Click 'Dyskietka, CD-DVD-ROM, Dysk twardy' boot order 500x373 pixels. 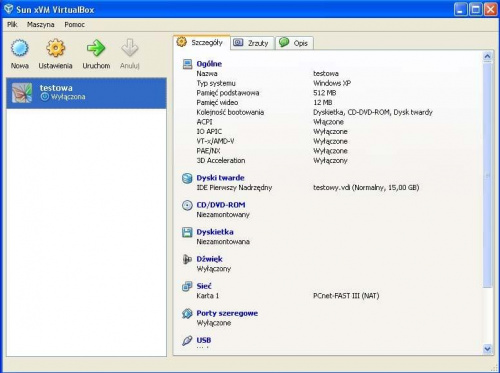coord(373,112)
